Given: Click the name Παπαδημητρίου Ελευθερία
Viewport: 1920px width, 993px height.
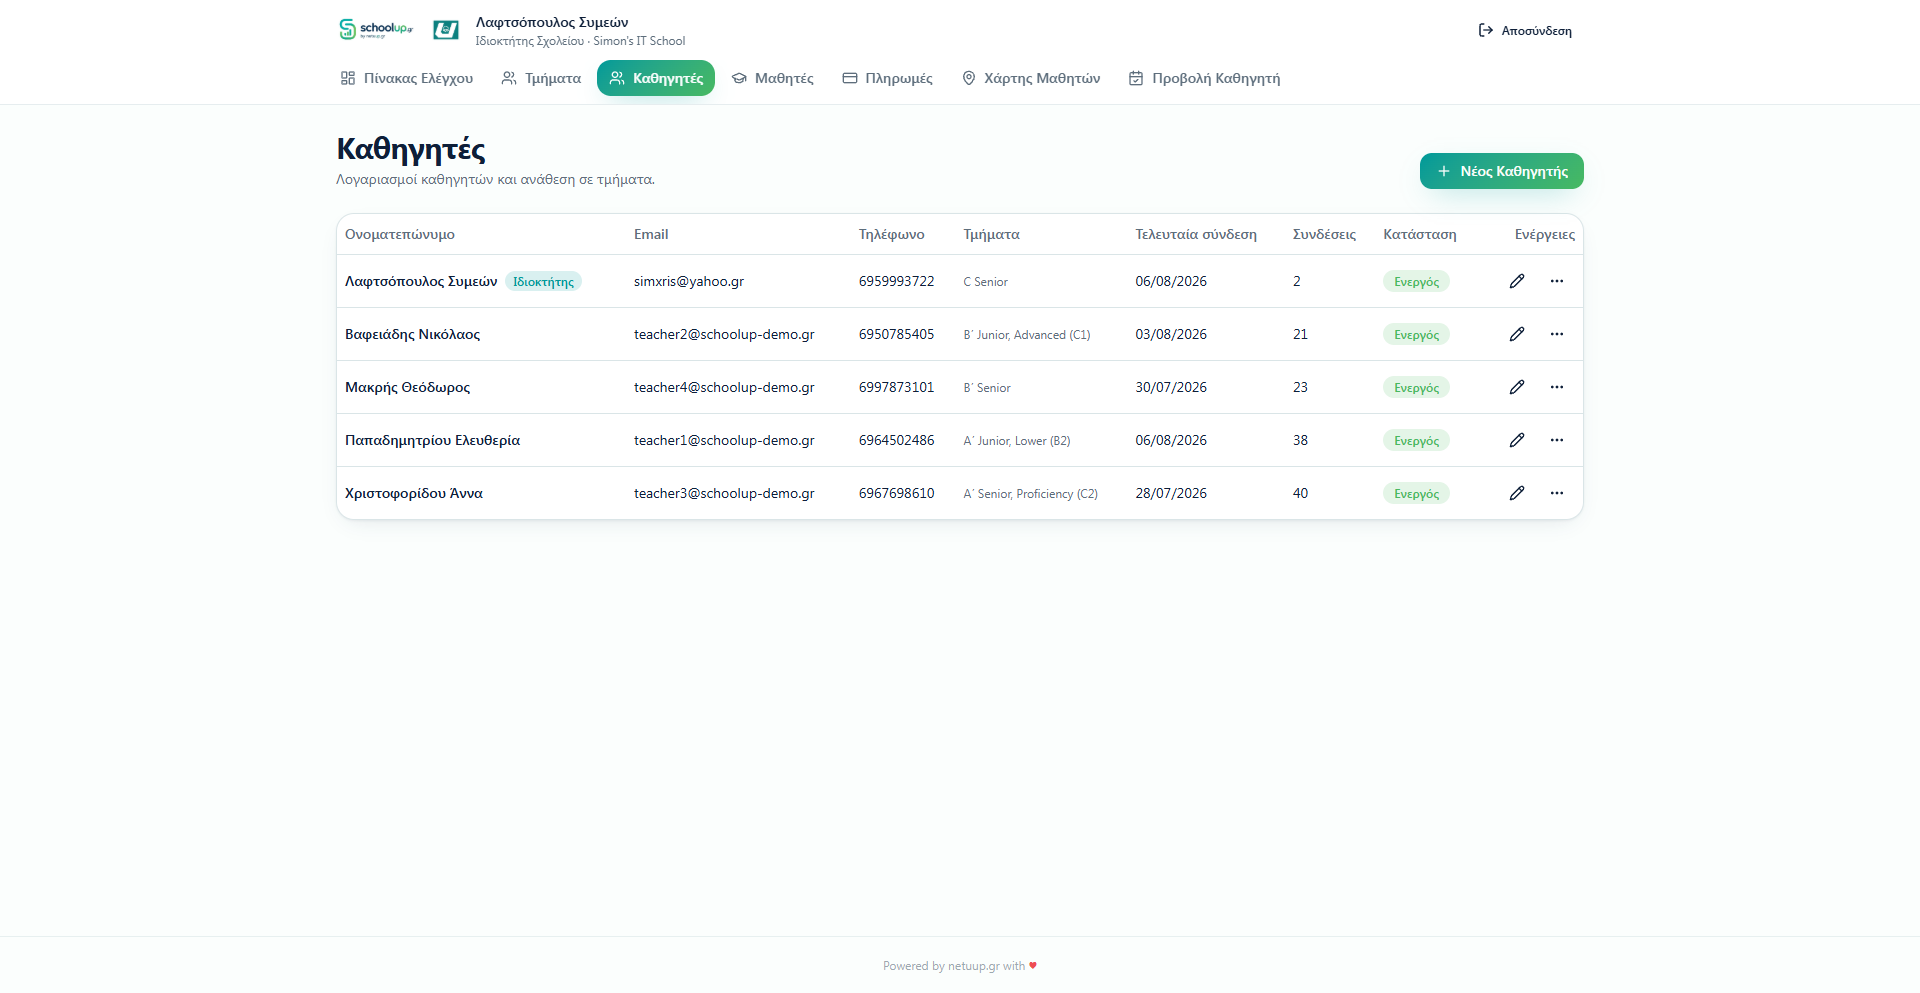Looking at the screenshot, I should pos(432,440).
